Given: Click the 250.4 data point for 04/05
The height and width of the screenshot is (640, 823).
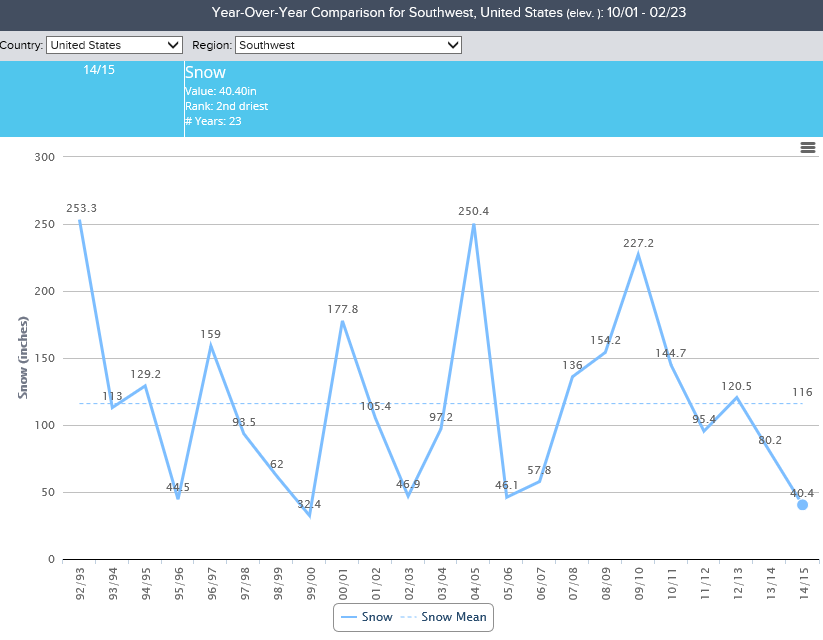Looking at the screenshot, I should pos(473,224).
